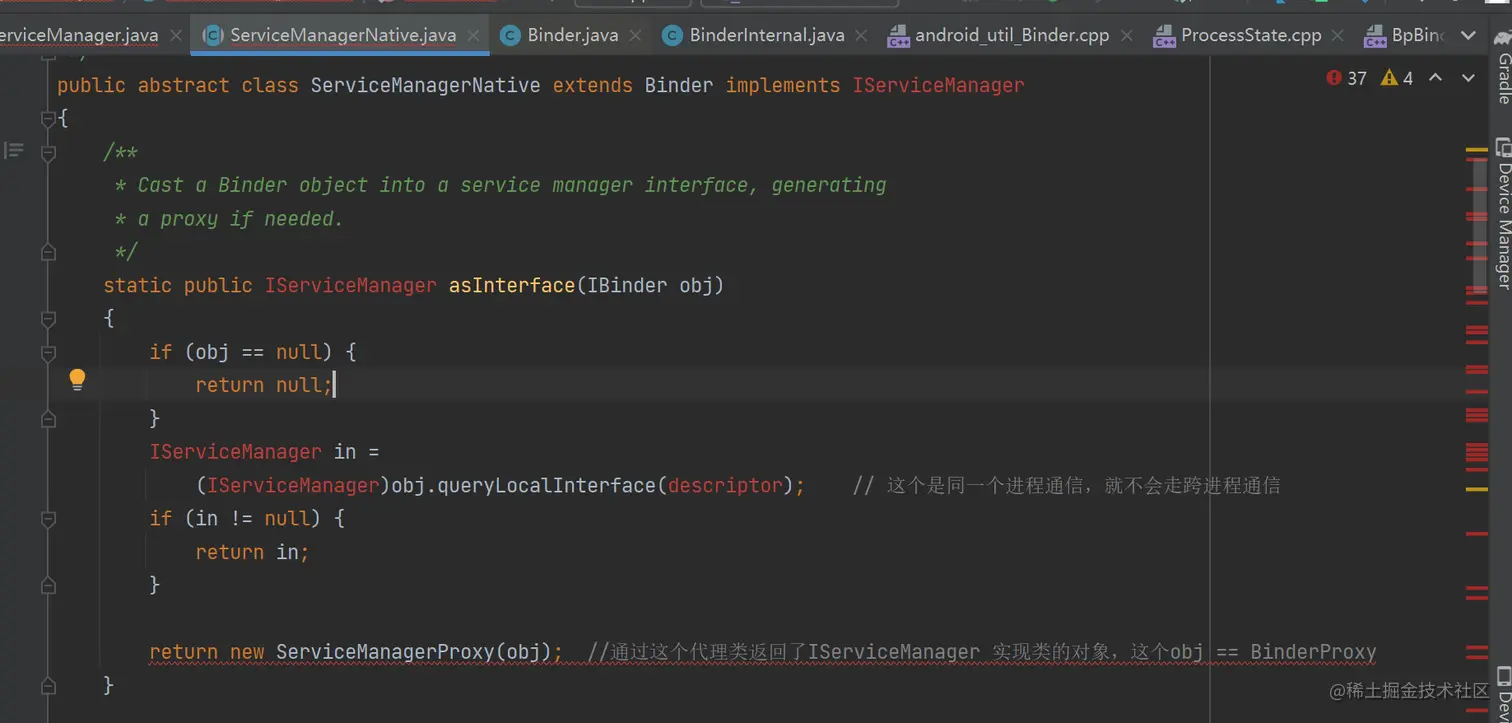Click fold end marker below 'return in;'
1512x723 pixels.
48,586
